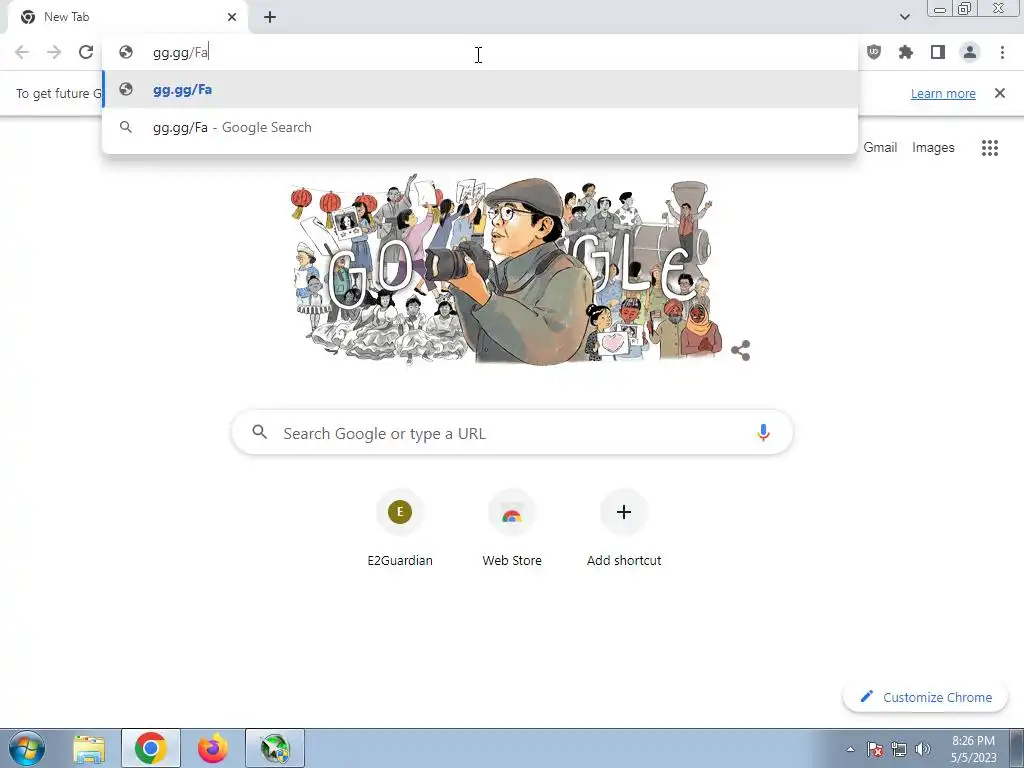Launch Firefox from the taskbar
This screenshot has height=768, width=1024.
(x=212, y=748)
